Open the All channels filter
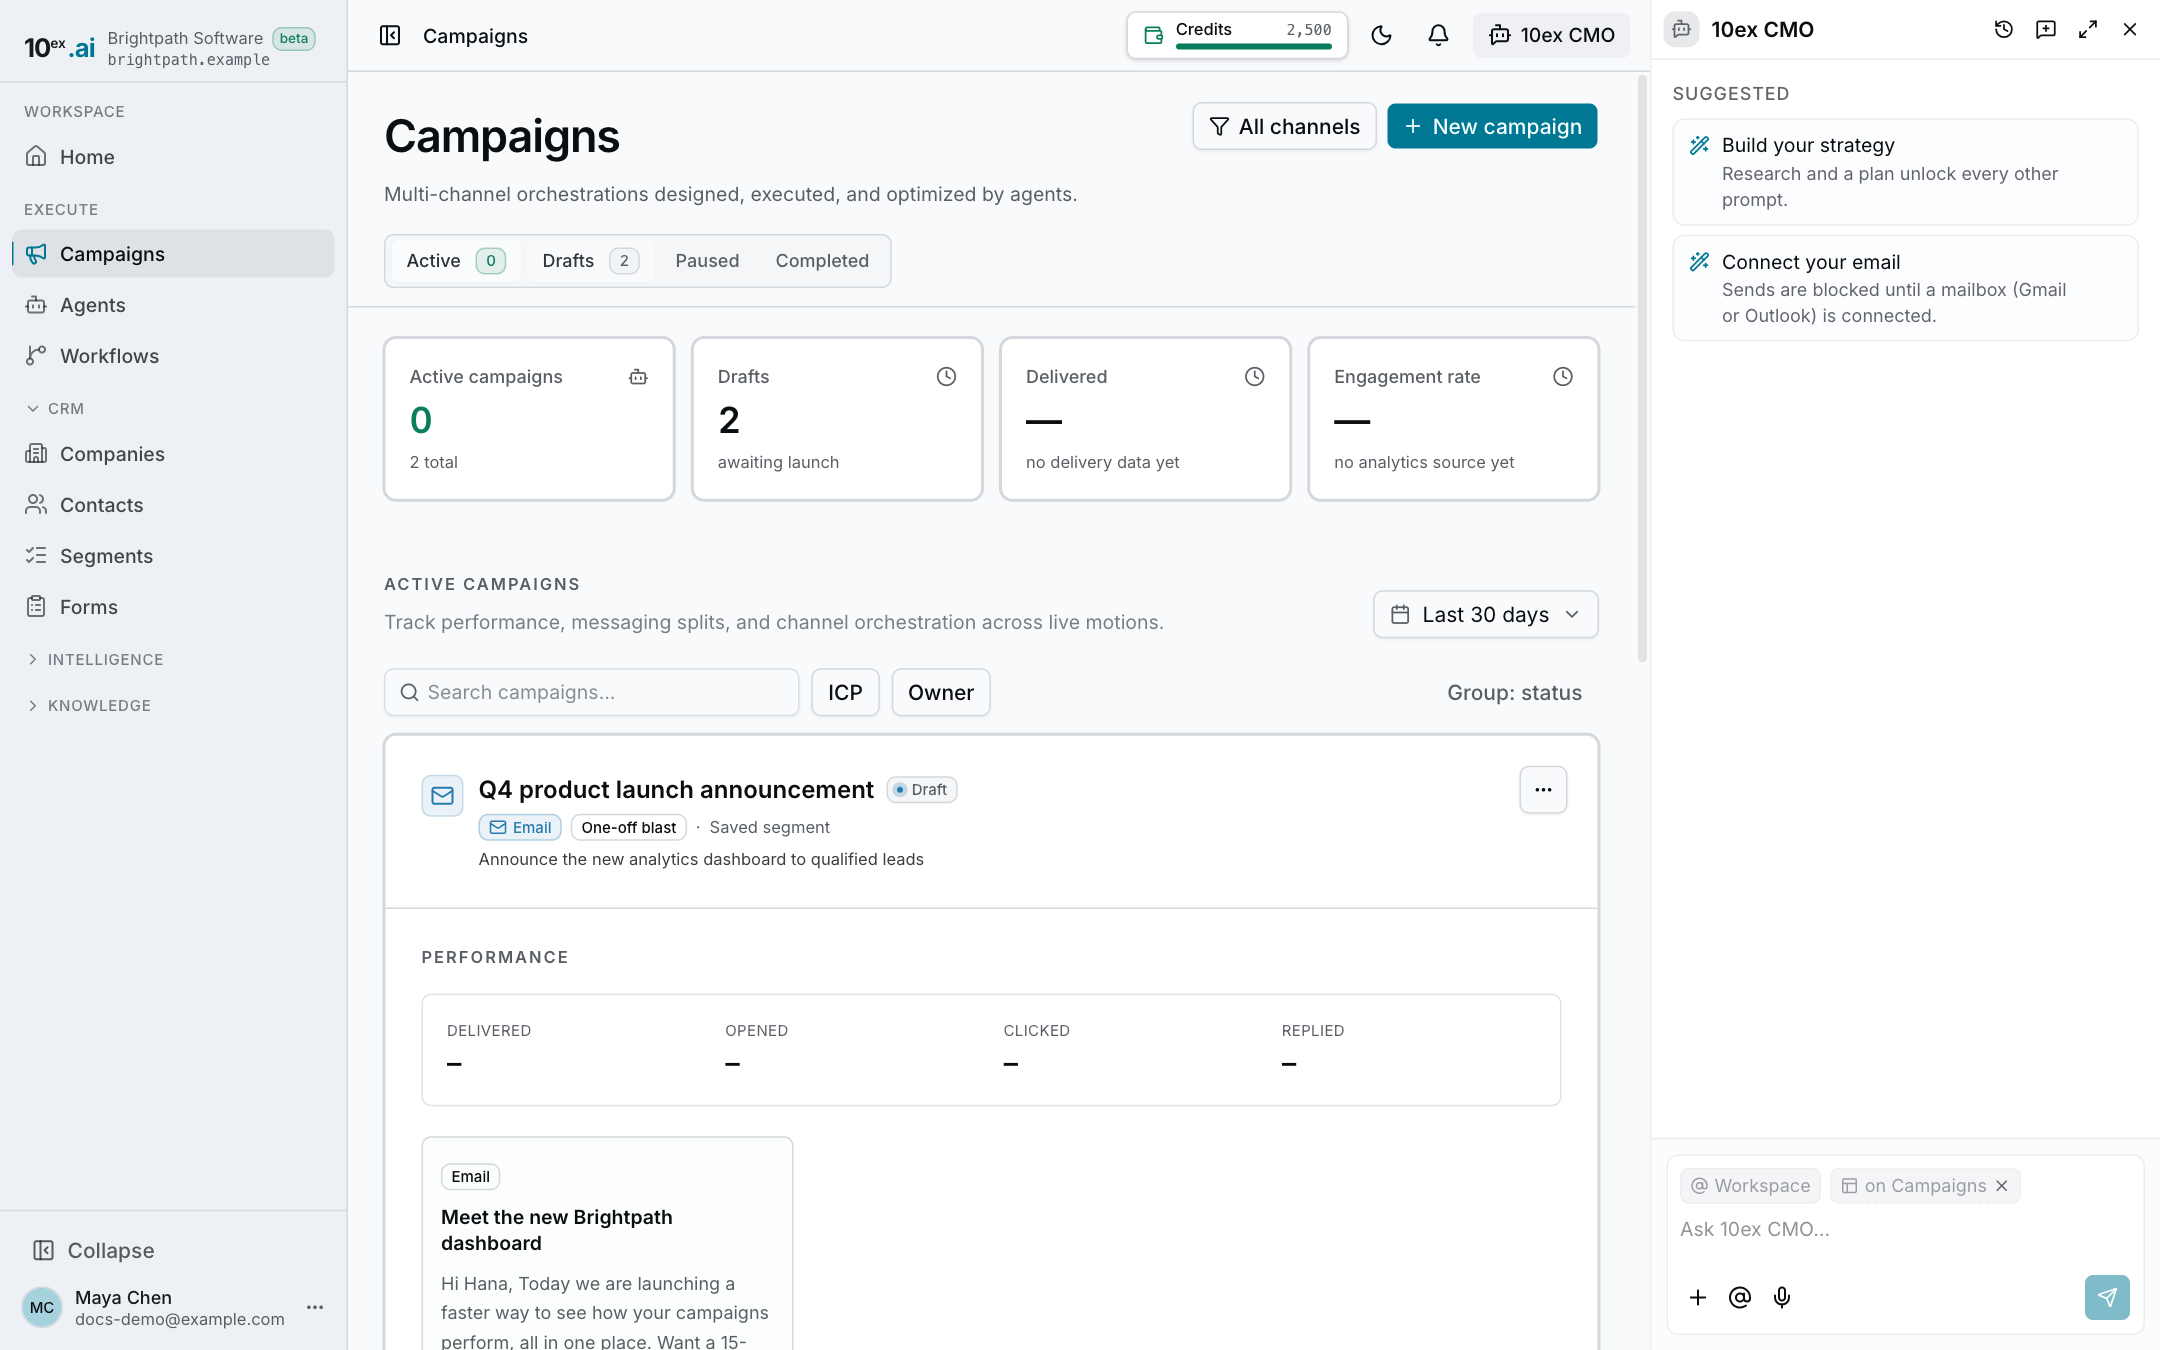 pyautogui.click(x=1284, y=126)
